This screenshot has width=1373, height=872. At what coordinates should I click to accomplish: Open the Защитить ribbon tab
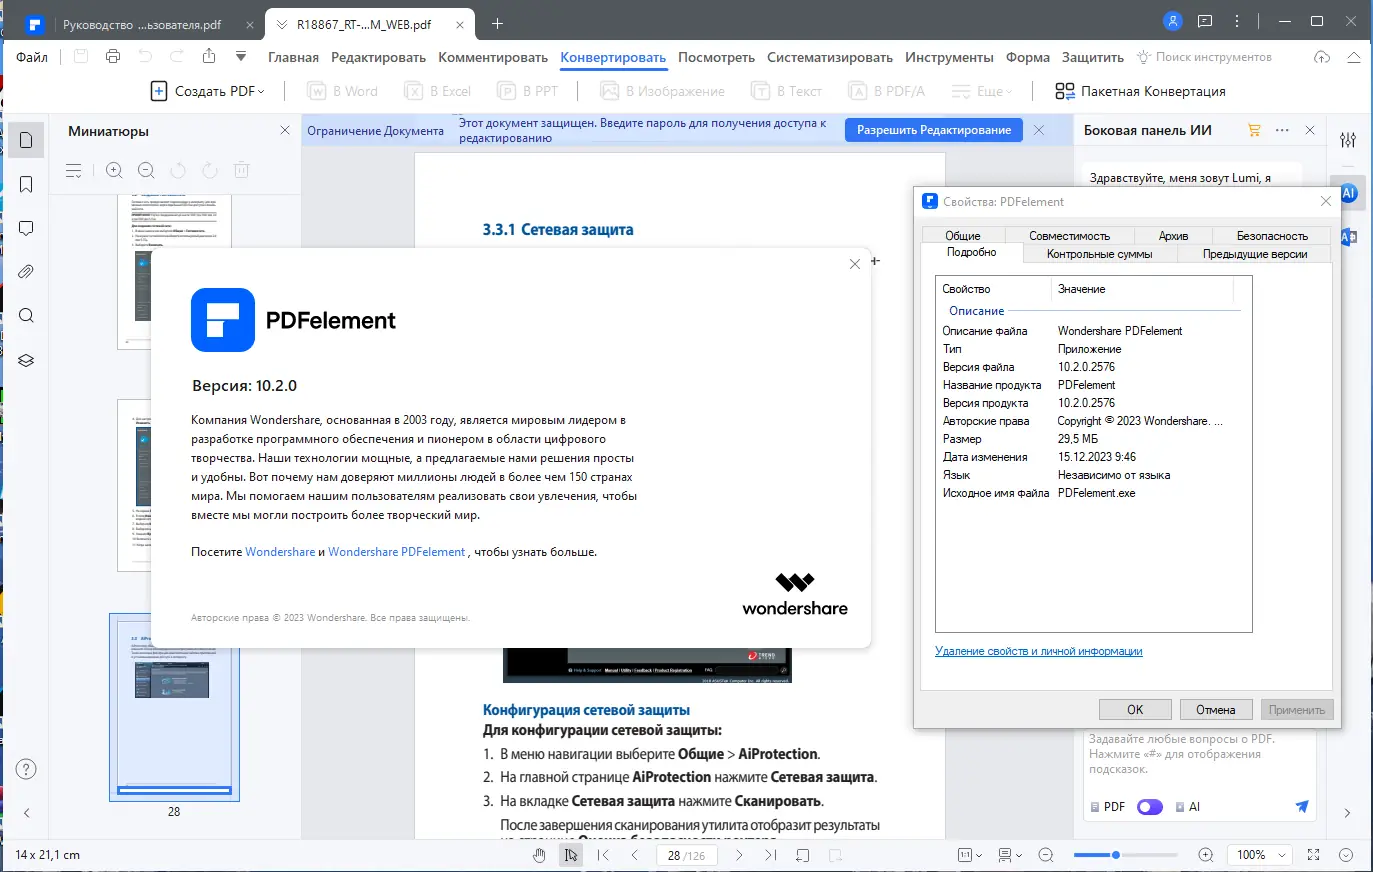(x=1092, y=57)
